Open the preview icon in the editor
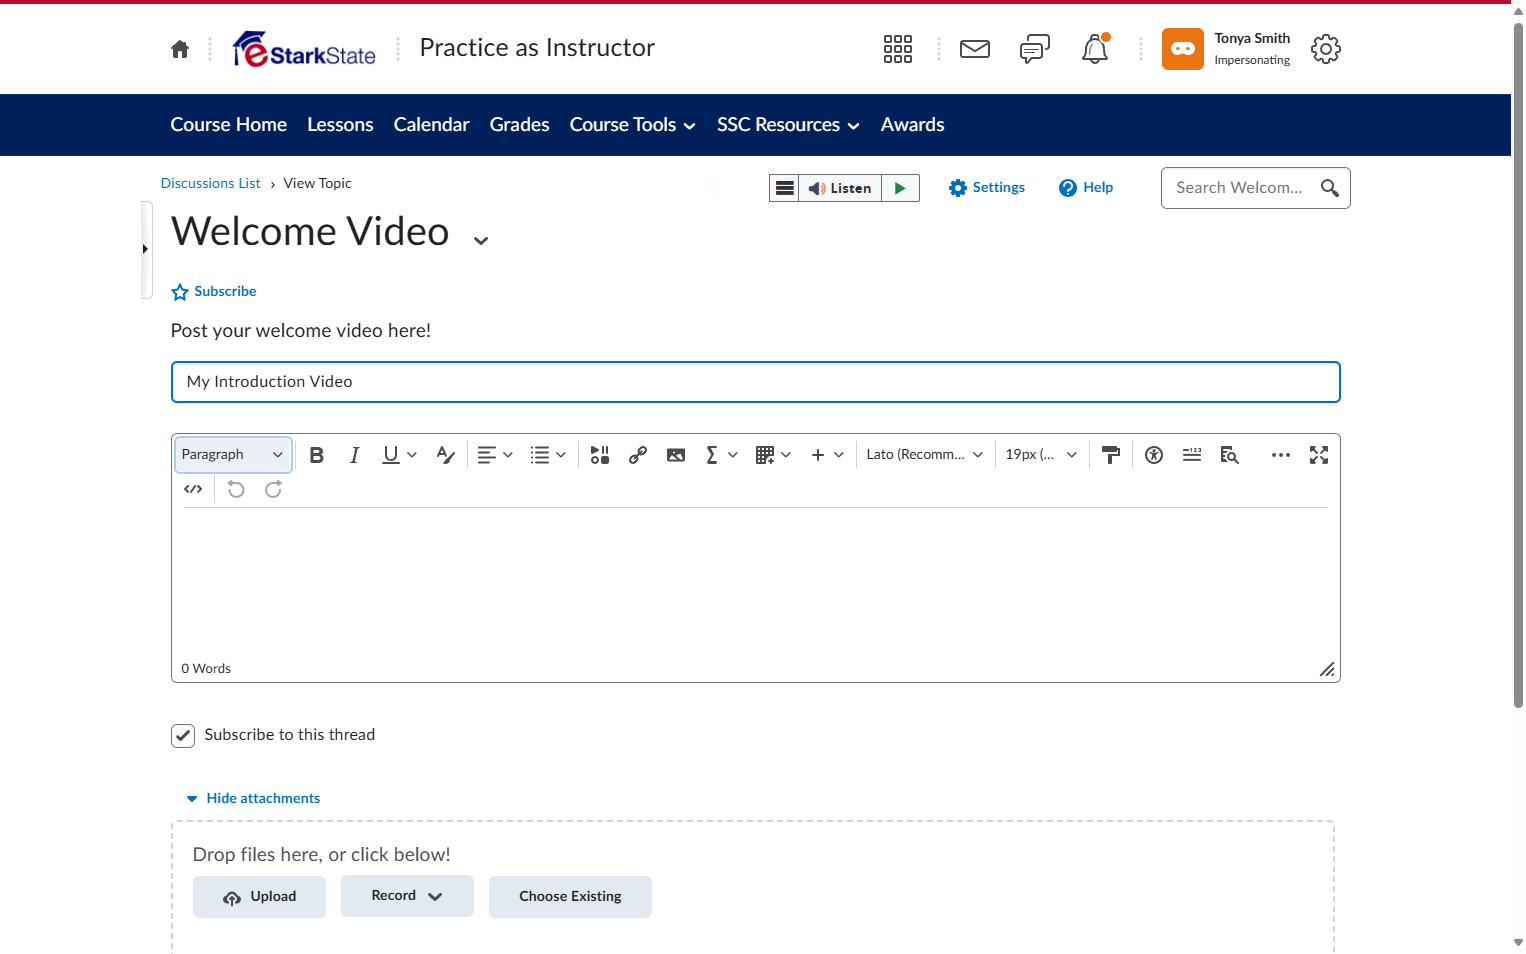 [x=1230, y=455]
